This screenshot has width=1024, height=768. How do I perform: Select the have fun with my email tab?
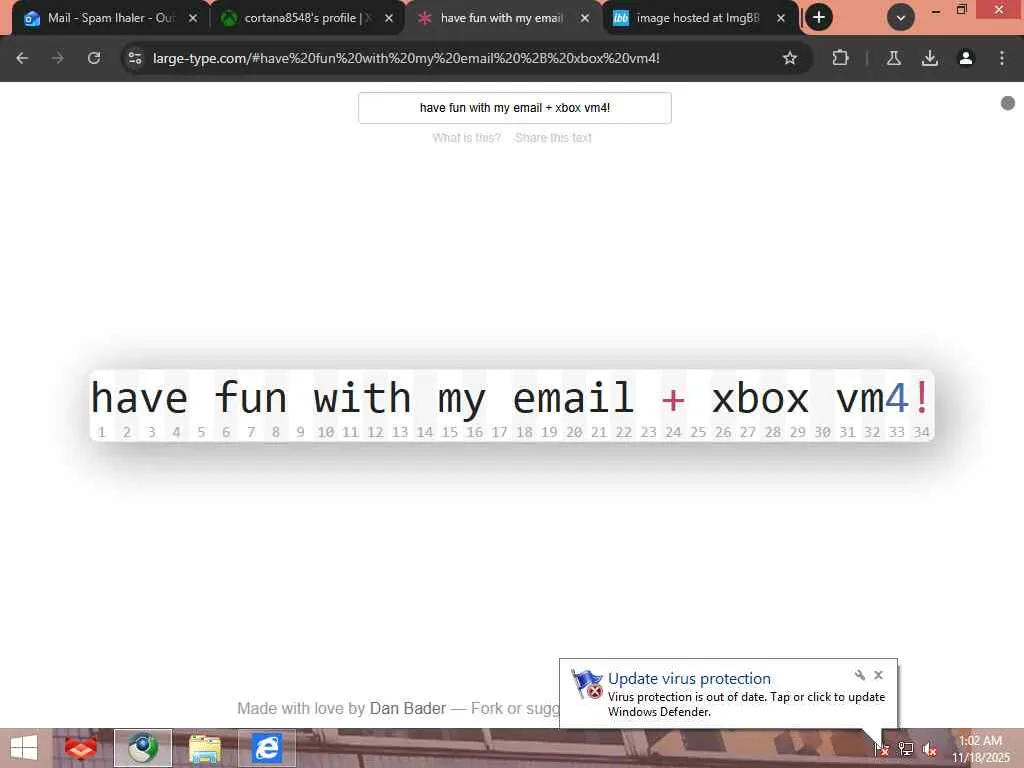tap(503, 18)
